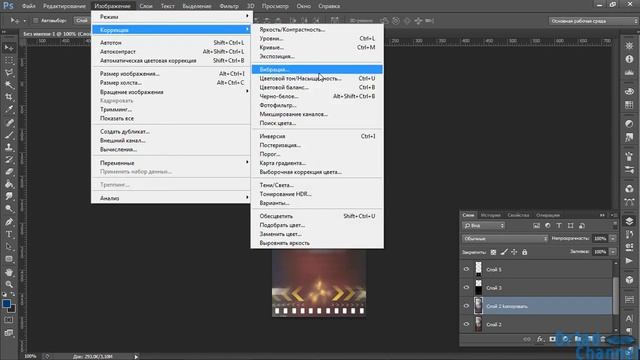Switch to the Операции tab
The width and height of the screenshot is (640, 360).
click(x=548, y=215)
